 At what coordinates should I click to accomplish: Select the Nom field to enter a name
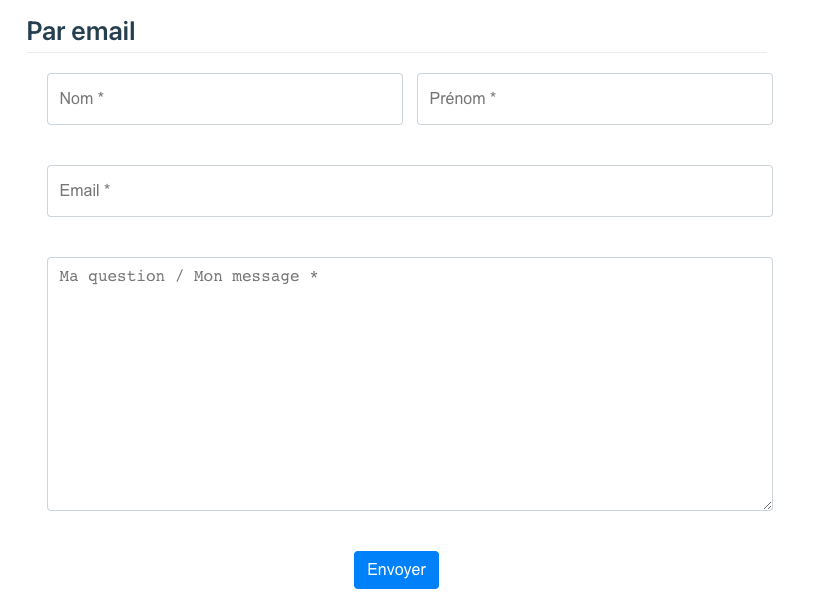click(x=225, y=99)
